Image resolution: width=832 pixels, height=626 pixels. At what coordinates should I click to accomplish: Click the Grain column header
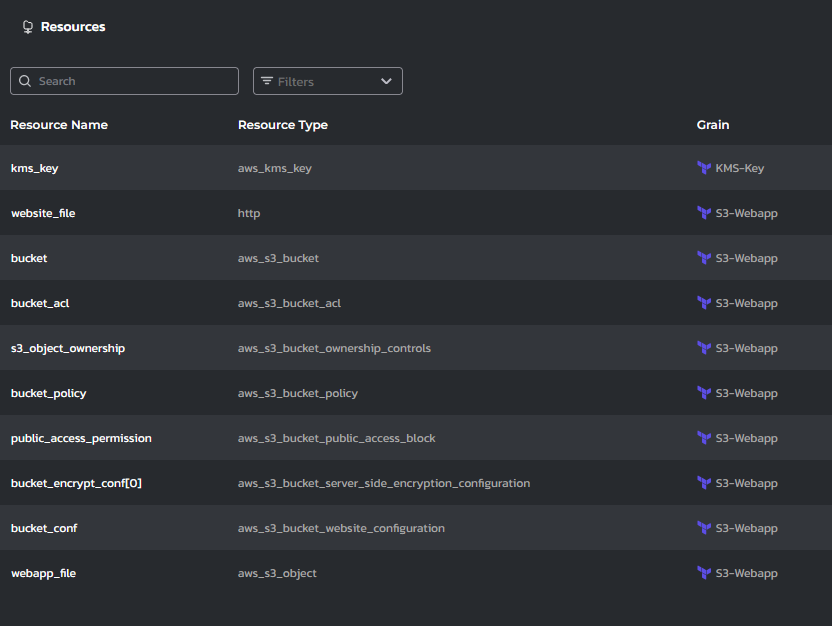click(713, 125)
